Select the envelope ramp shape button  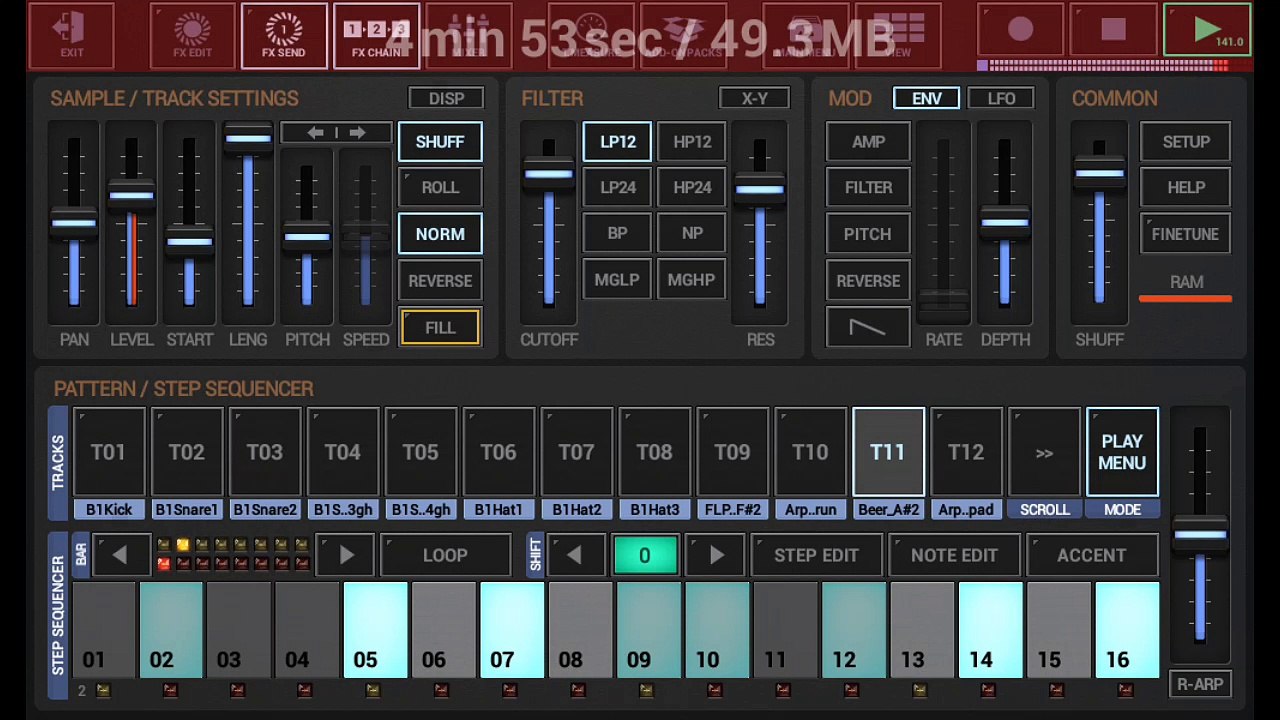pyautogui.click(x=867, y=328)
